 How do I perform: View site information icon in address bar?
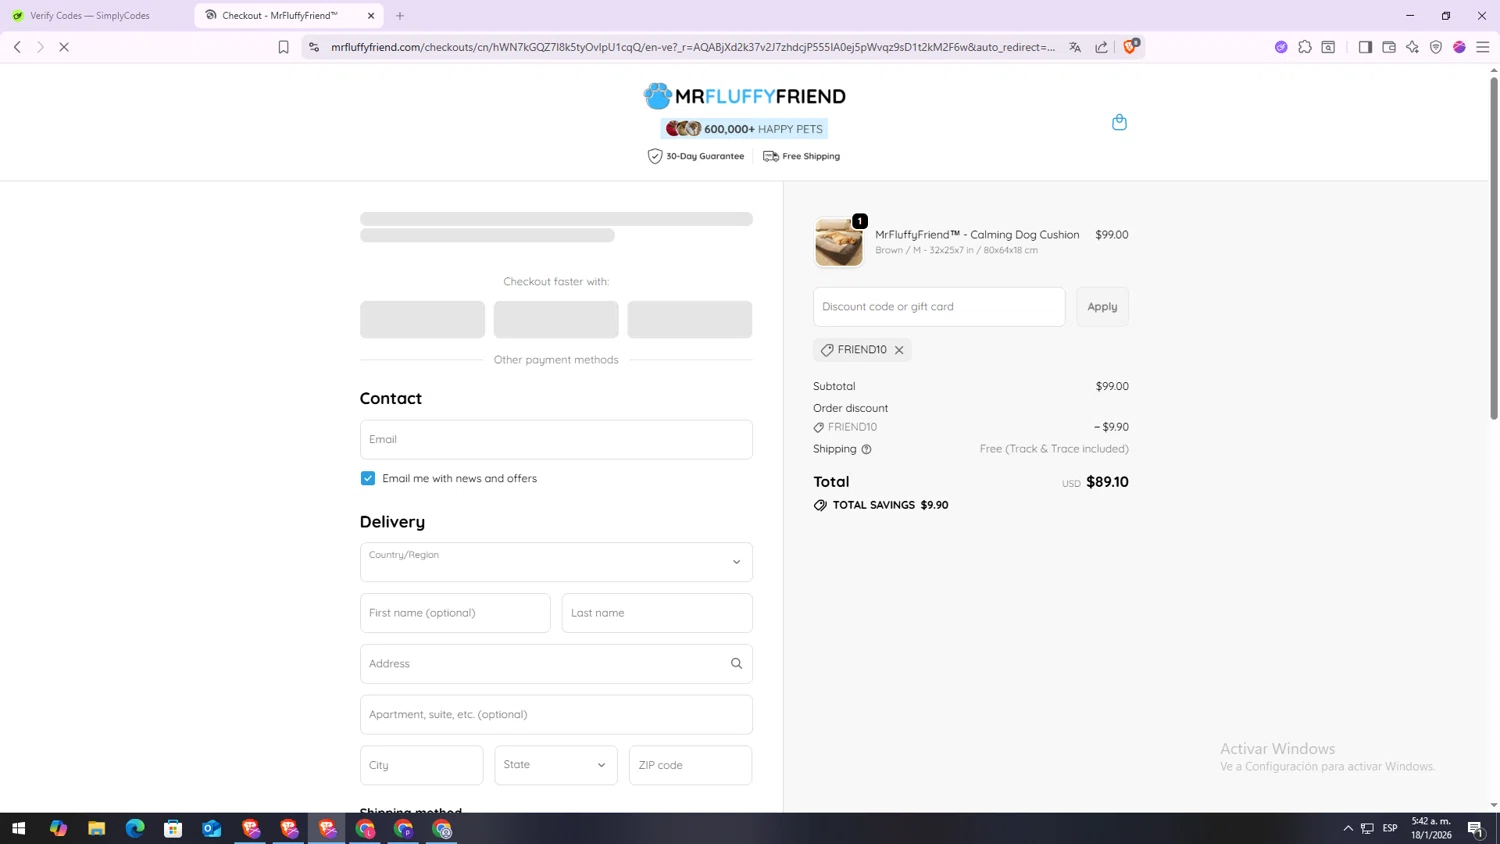314,47
